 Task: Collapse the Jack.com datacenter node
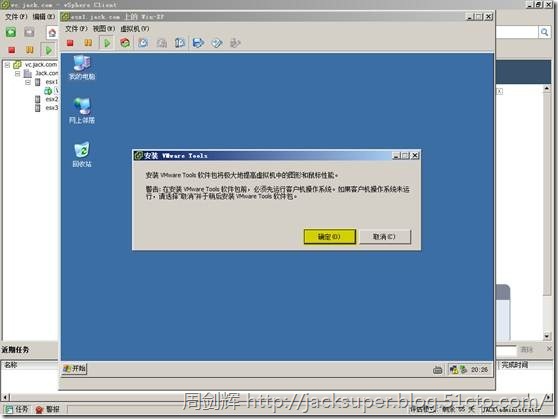pyautogui.click(x=17, y=74)
